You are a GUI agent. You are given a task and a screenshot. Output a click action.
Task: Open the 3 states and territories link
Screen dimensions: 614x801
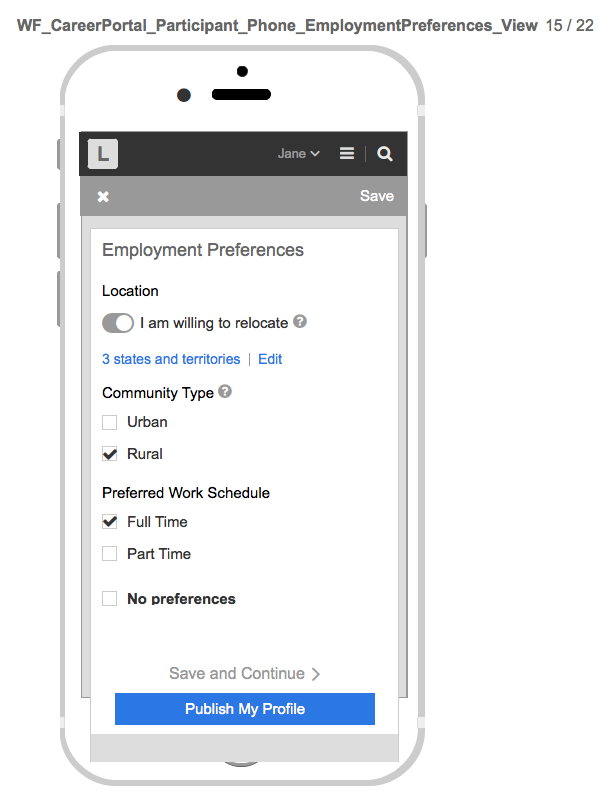coord(171,359)
